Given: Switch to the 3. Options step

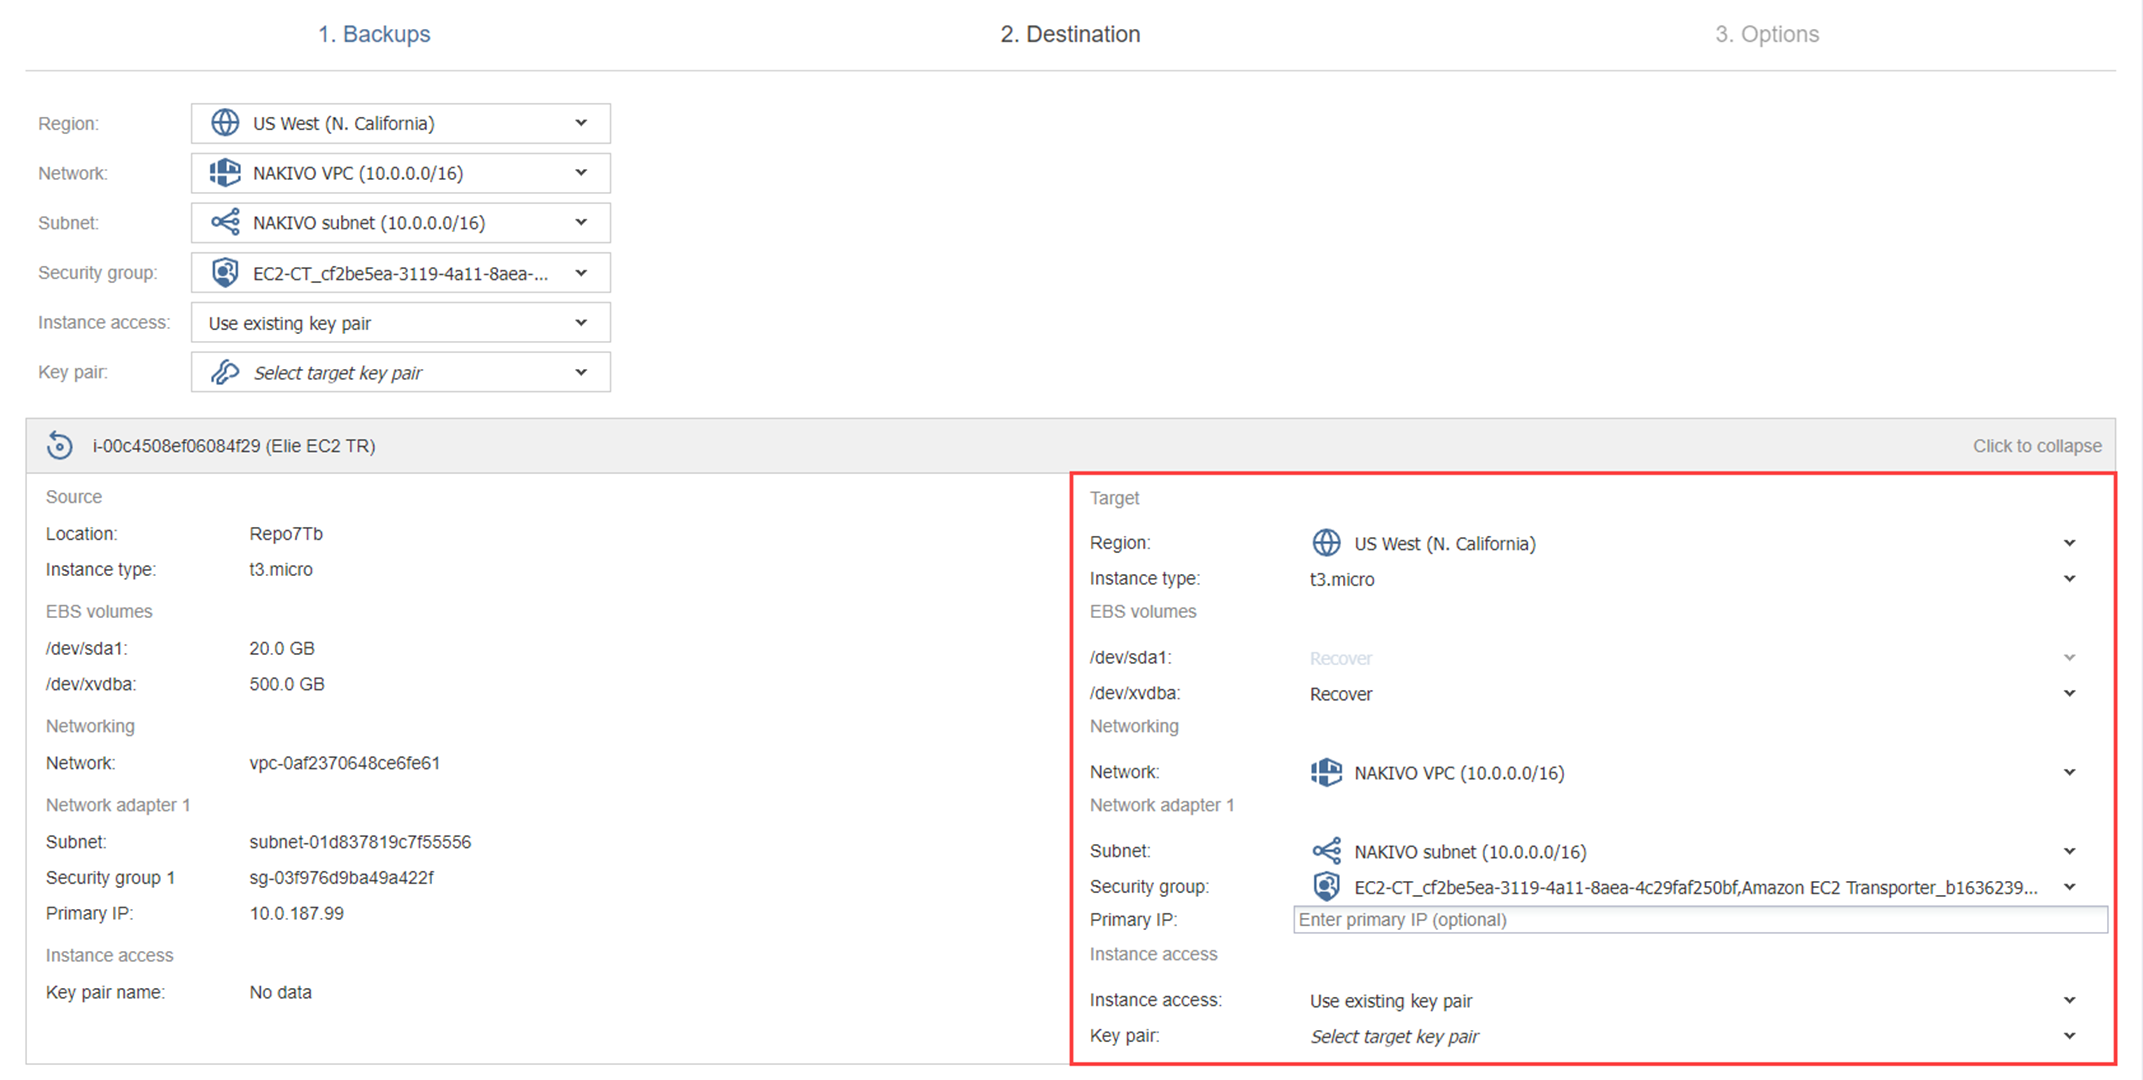Looking at the screenshot, I should (x=1767, y=34).
